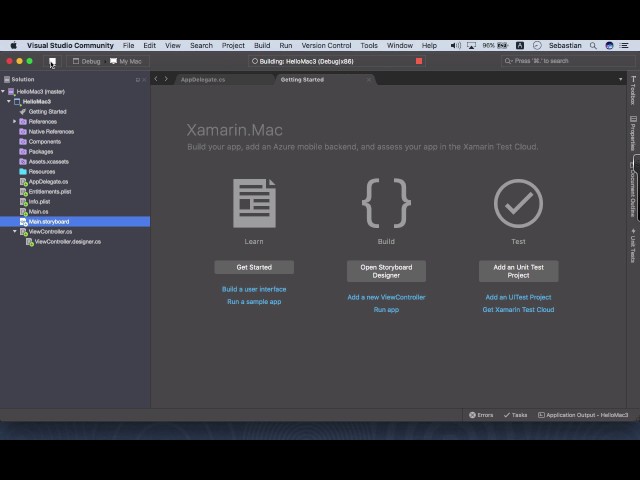The width and height of the screenshot is (640, 480).
Task: Open the Unit Tests side panel
Action: click(x=633, y=245)
